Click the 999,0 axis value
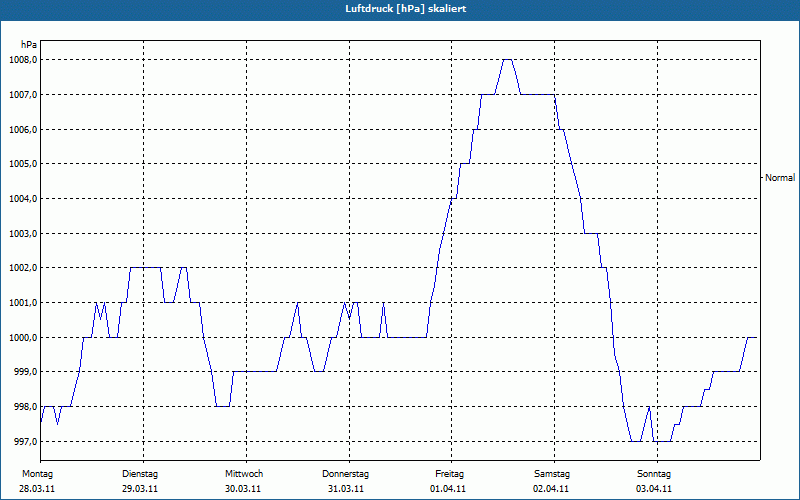Image resolution: width=800 pixels, height=500 pixels. coord(24,372)
